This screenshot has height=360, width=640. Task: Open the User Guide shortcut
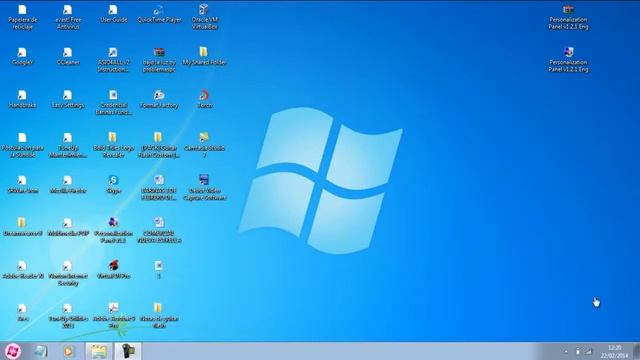113,14
